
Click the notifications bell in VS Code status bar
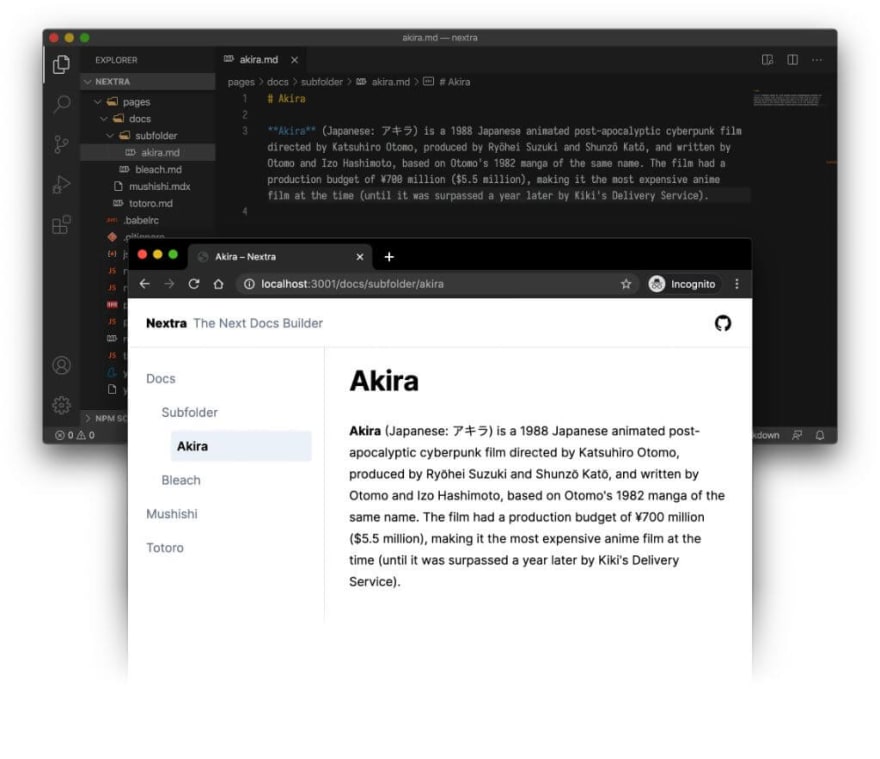(x=820, y=435)
